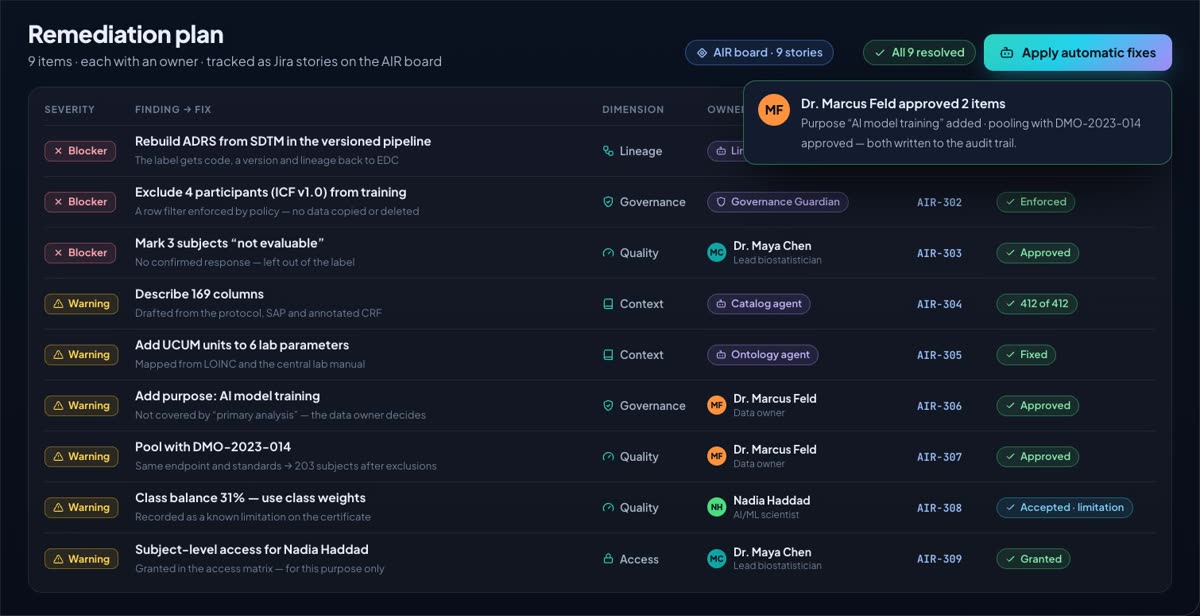Click the Approved status on the AIR-303 row

click(x=1038, y=253)
